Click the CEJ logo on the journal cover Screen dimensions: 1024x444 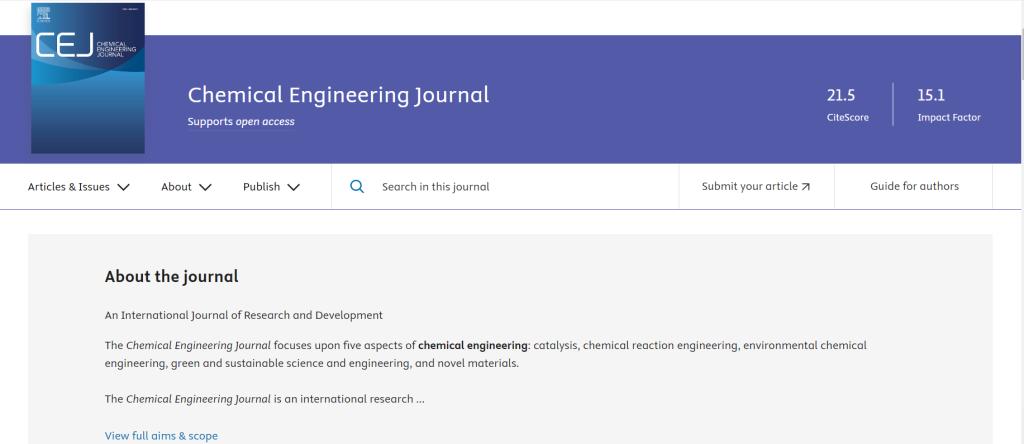coord(64,46)
